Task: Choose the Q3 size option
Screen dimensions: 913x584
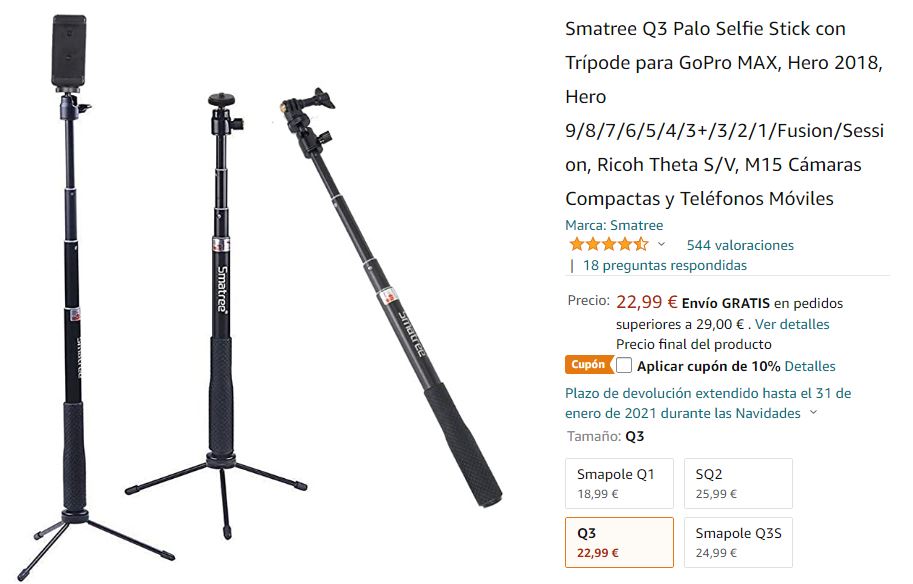Action: coord(619,542)
